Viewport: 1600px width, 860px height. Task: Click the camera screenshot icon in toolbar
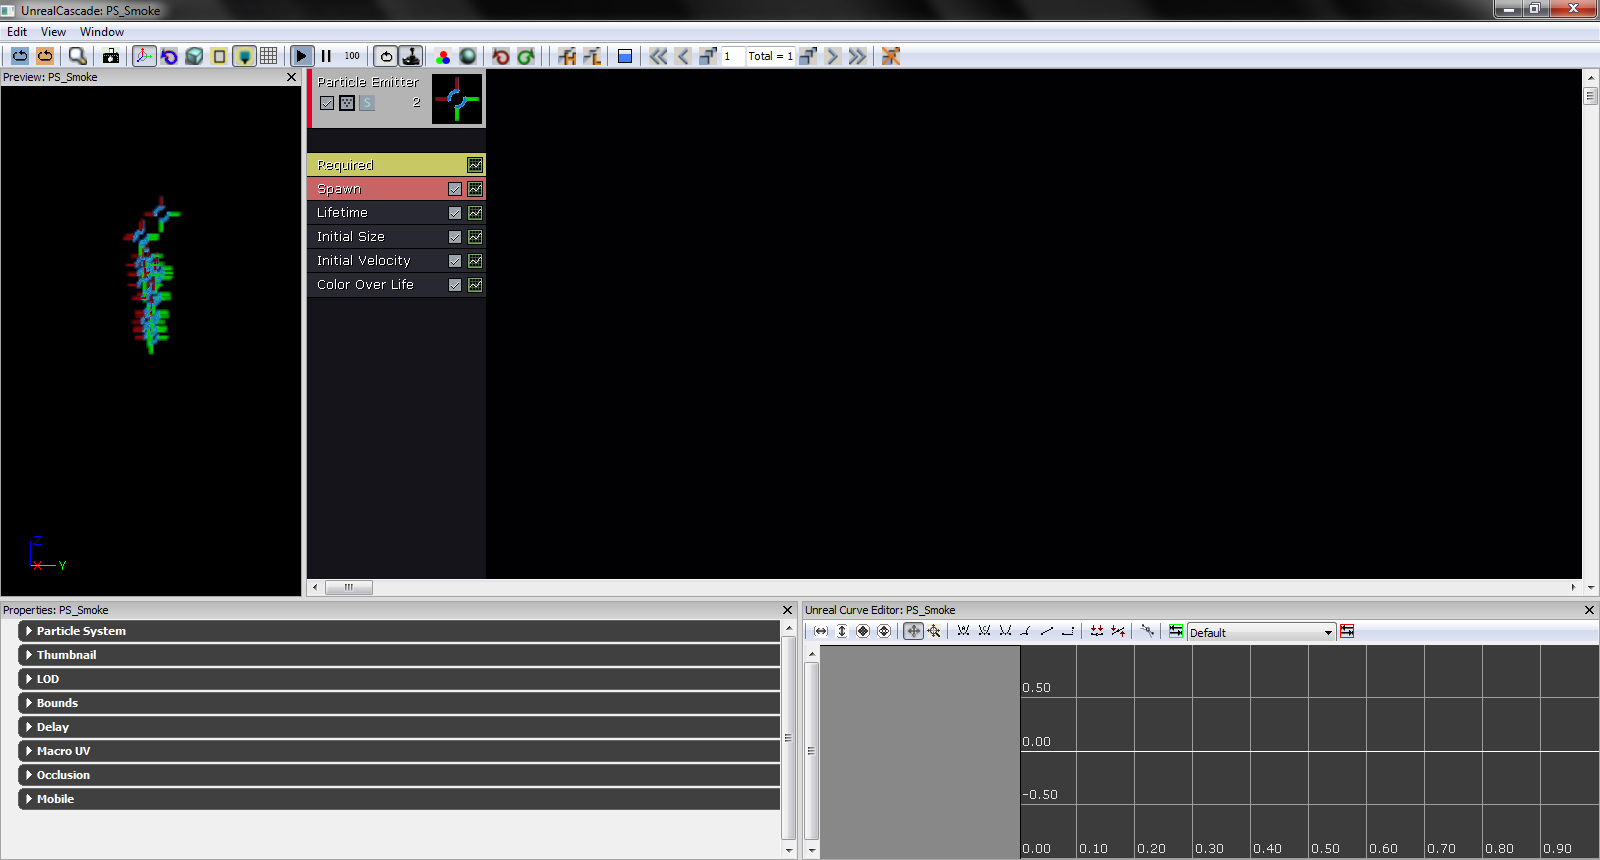[111, 56]
